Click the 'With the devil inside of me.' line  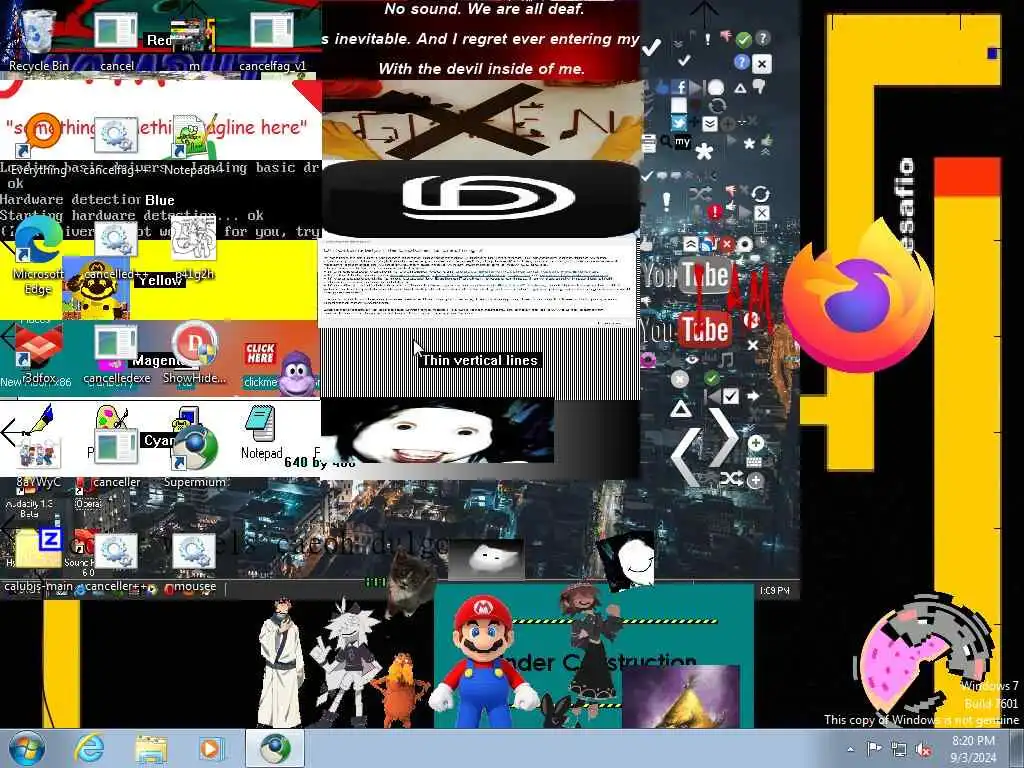click(x=481, y=68)
